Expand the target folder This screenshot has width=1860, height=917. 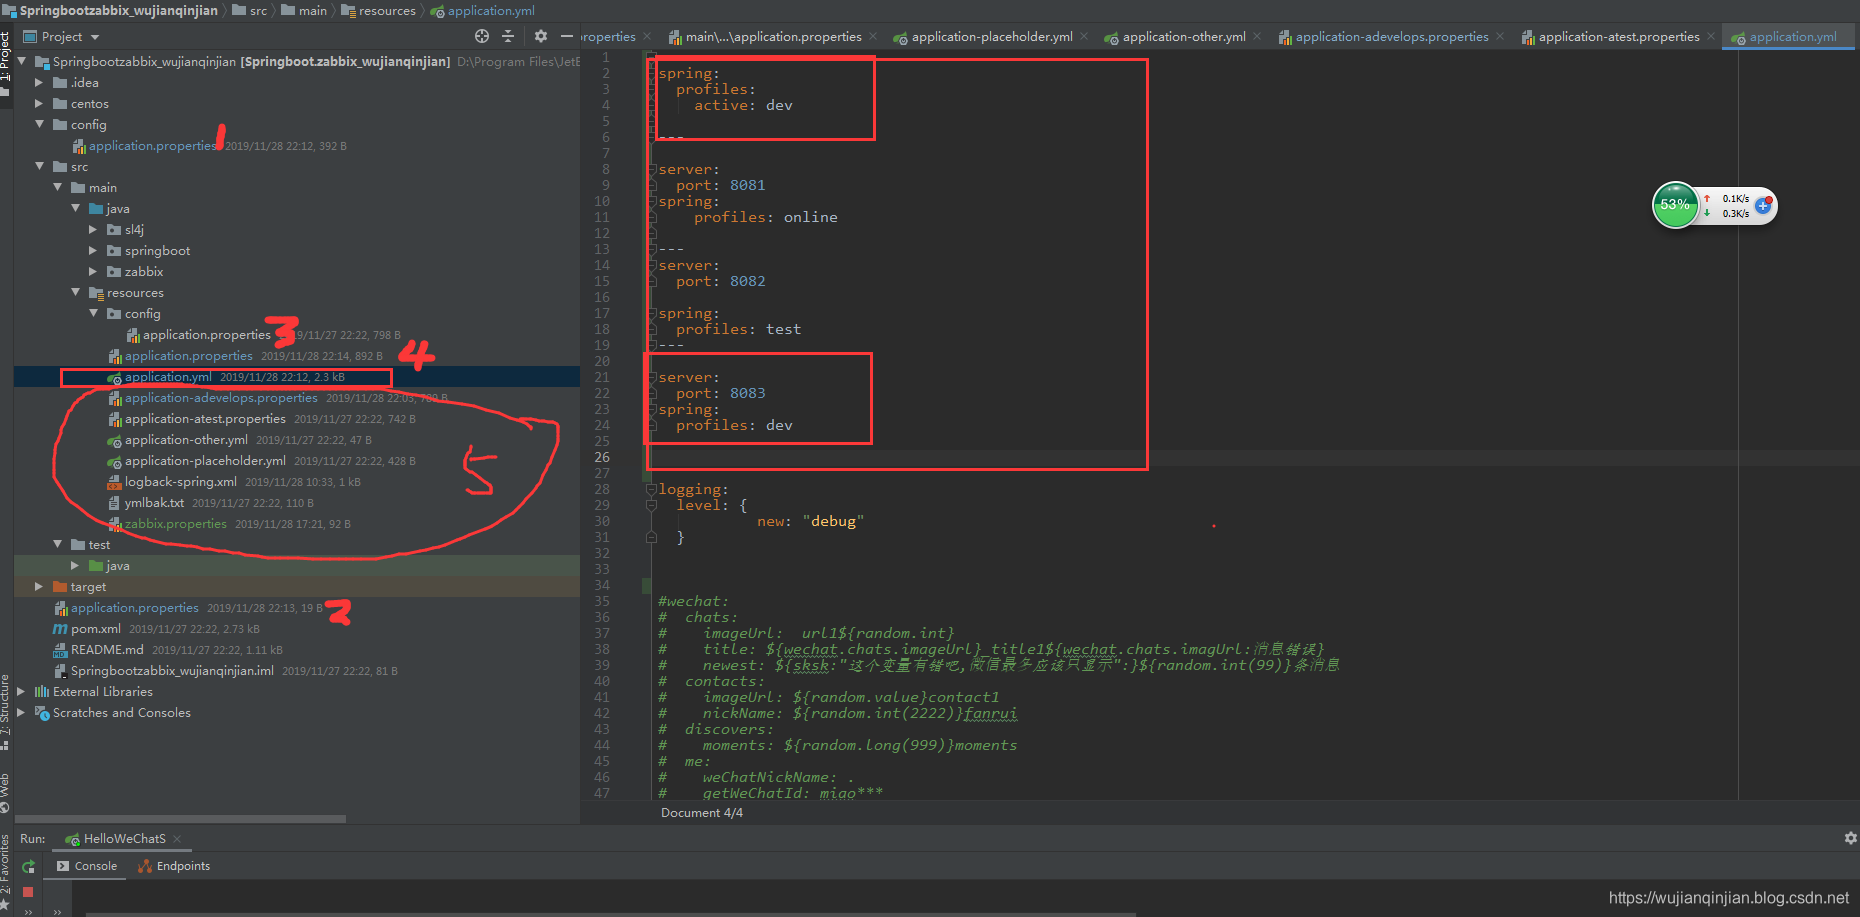pos(39,587)
